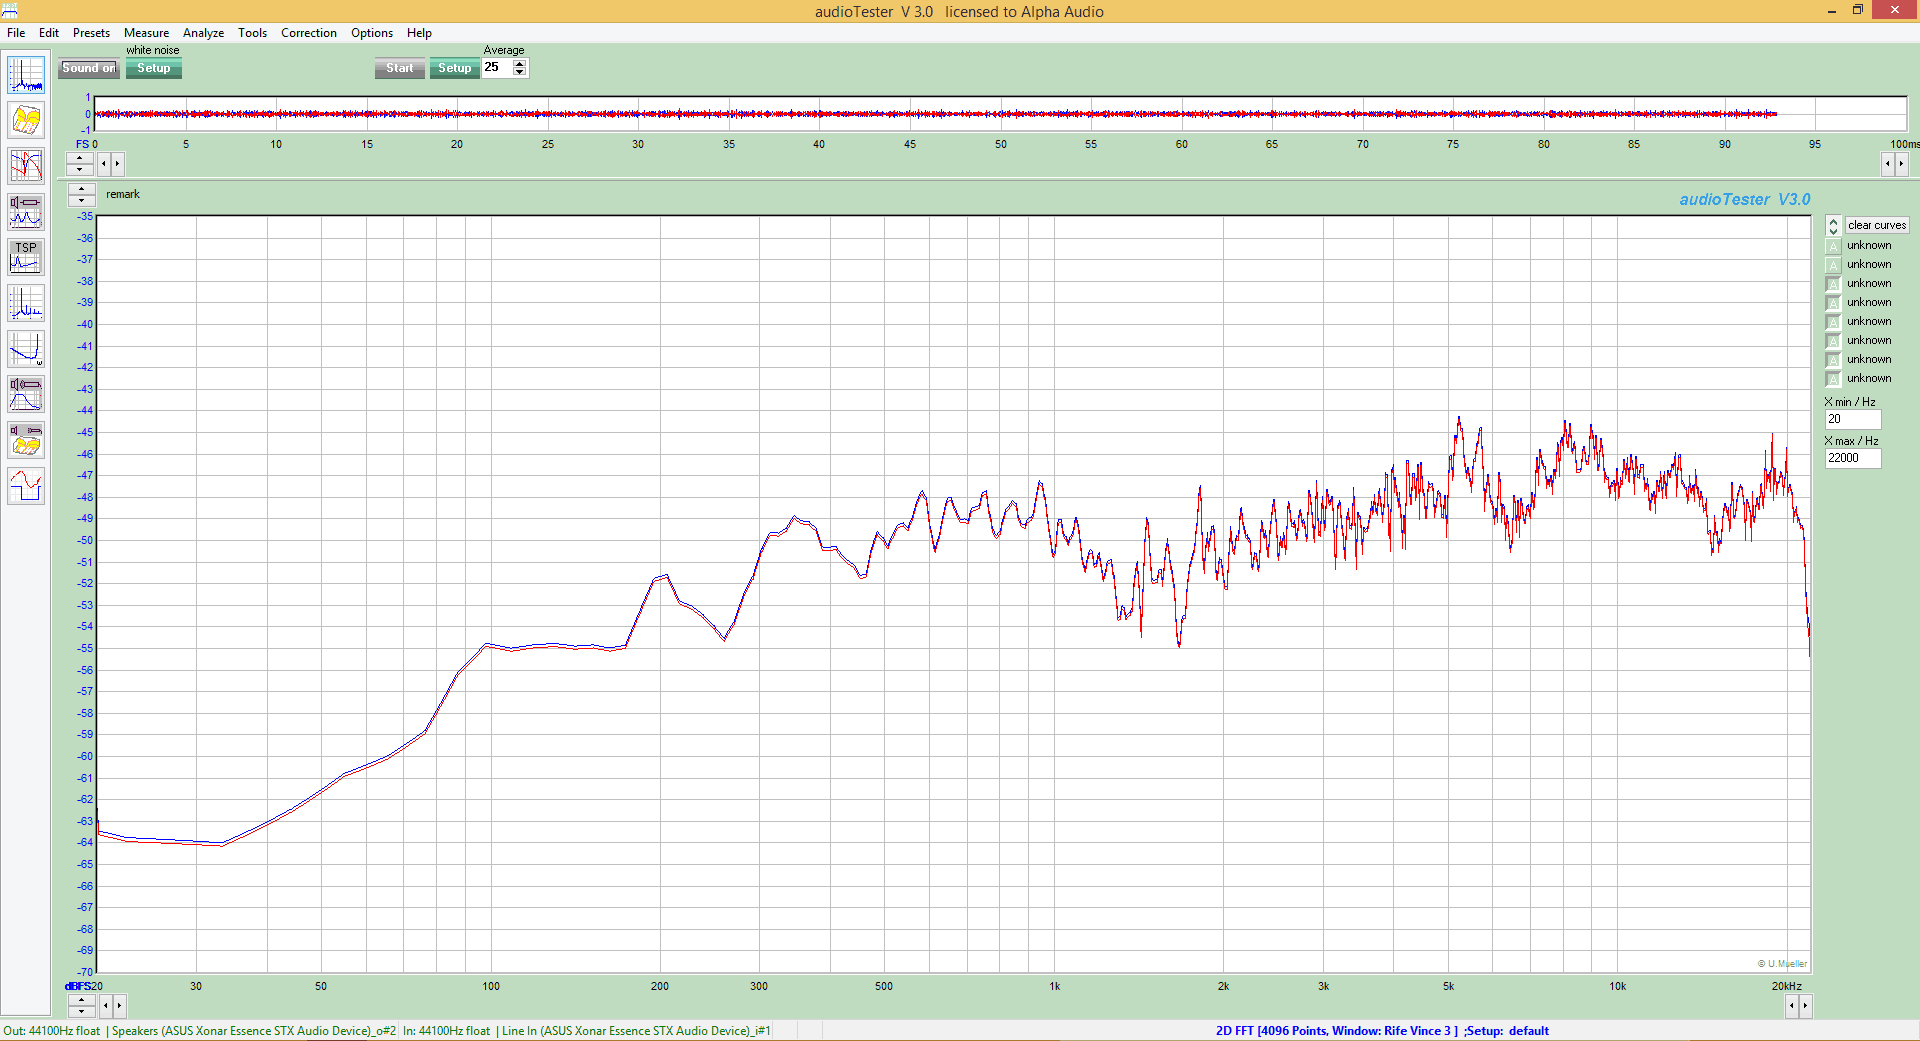Click the down arrow under the FS waveform axis
Screen dimensions: 1920x1041
click(x=81, y=169)
